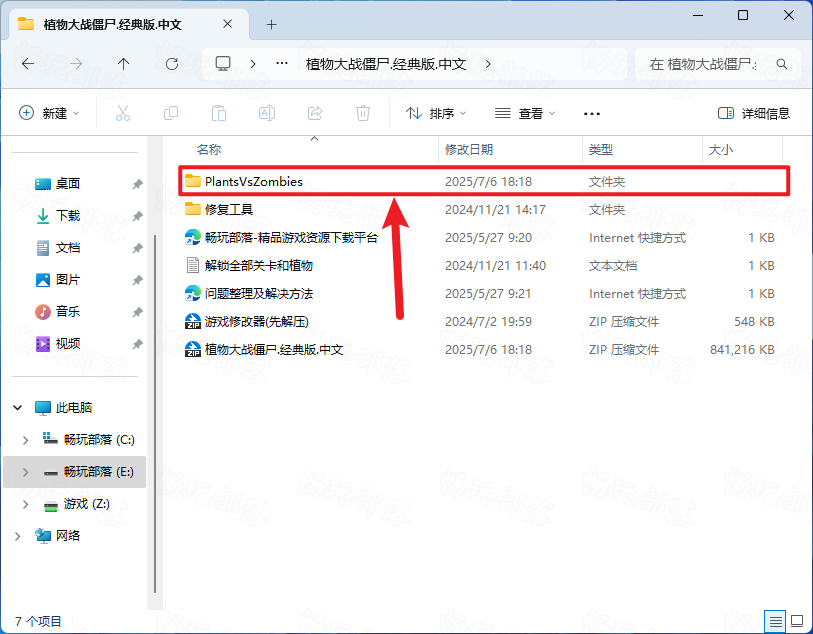The width and height of the screenshot is (813, 634).
Task: Unpin 图片 using its pin icon
Action: tap(137, 280)
